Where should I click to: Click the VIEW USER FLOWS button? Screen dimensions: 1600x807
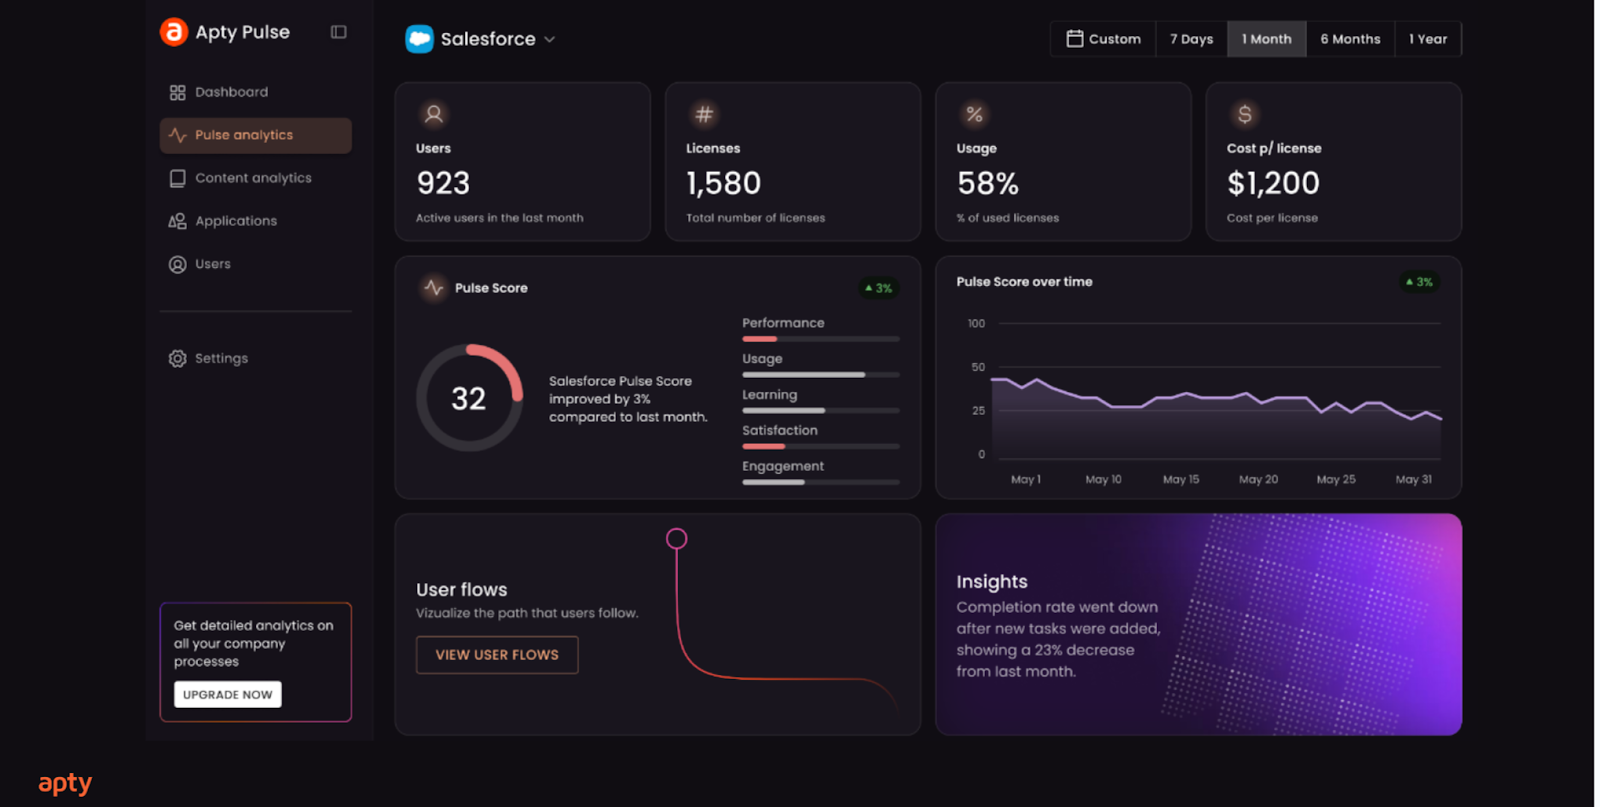coord(497,655)
